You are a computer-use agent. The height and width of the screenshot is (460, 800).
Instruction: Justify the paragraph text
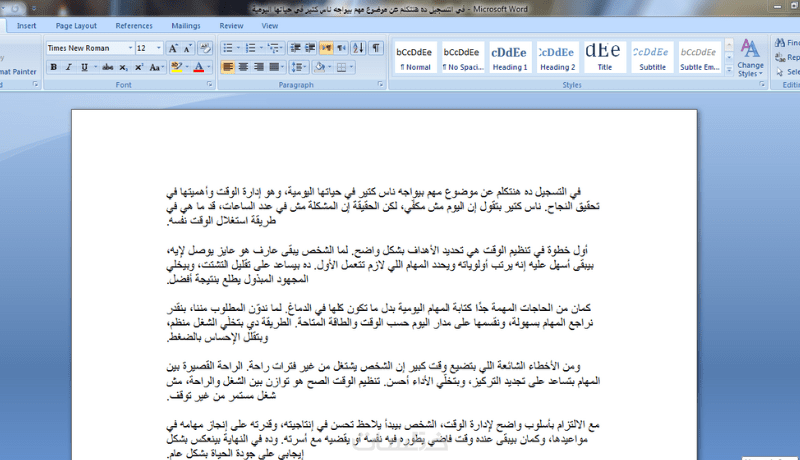tap(274, 67)
